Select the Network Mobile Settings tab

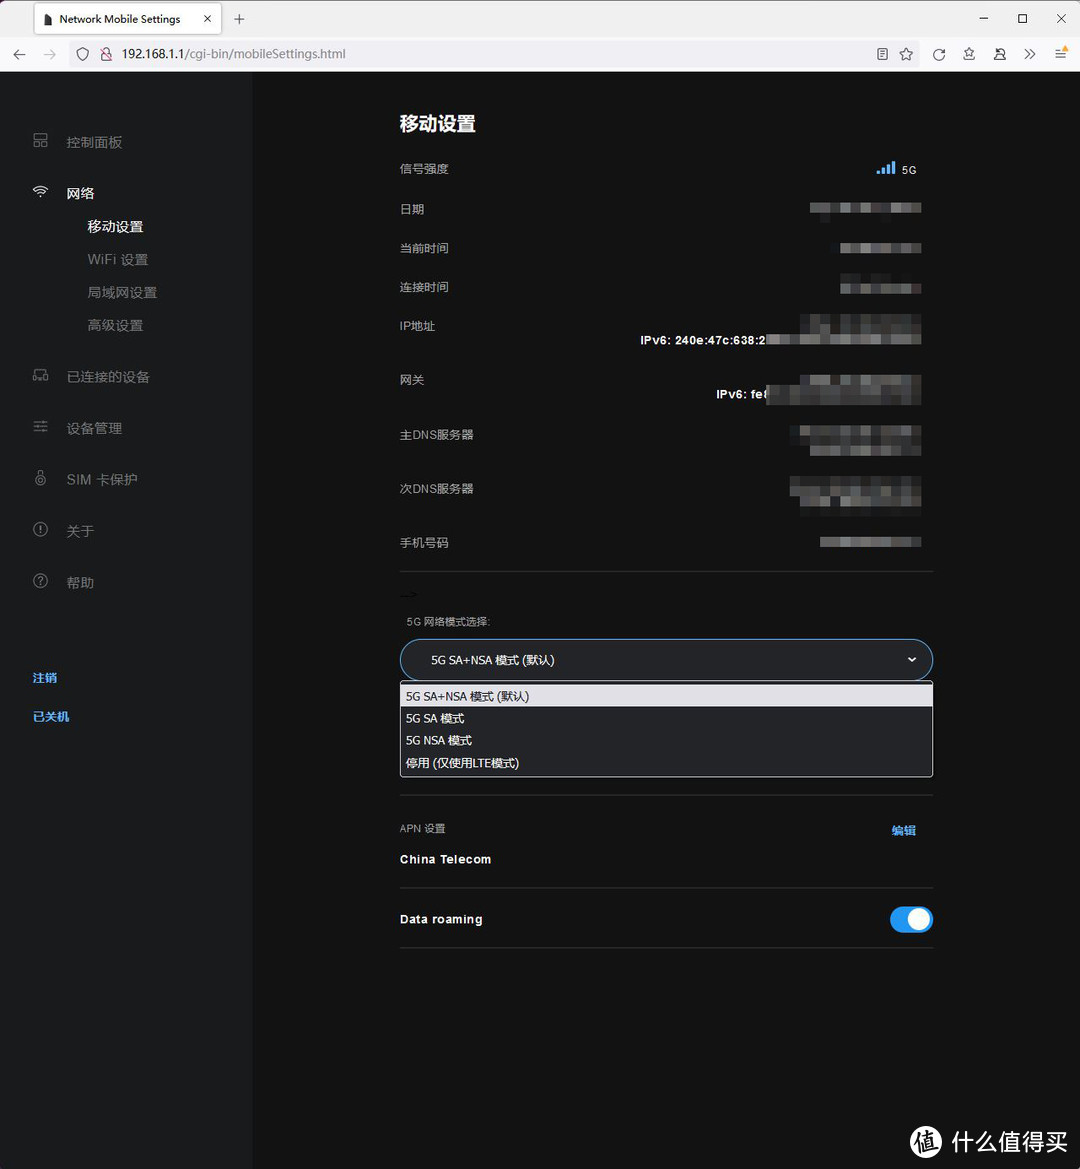click(x=127, y=19)
